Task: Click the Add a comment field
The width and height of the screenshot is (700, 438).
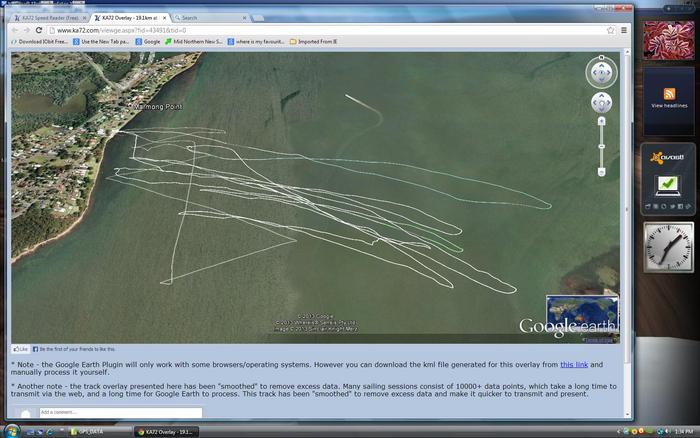Action: coord(120,412)
